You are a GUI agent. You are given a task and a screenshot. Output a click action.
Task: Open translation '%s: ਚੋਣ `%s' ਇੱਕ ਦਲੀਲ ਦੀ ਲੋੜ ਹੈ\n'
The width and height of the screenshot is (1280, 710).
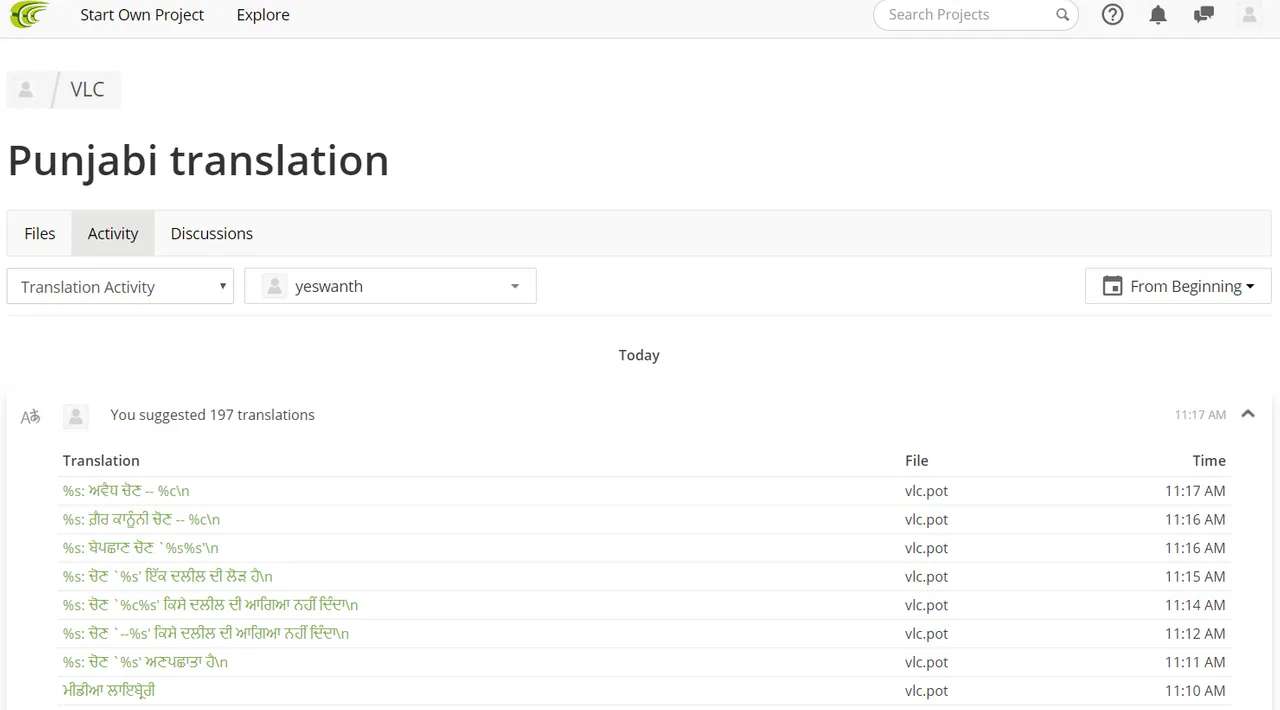click(167, 577)
